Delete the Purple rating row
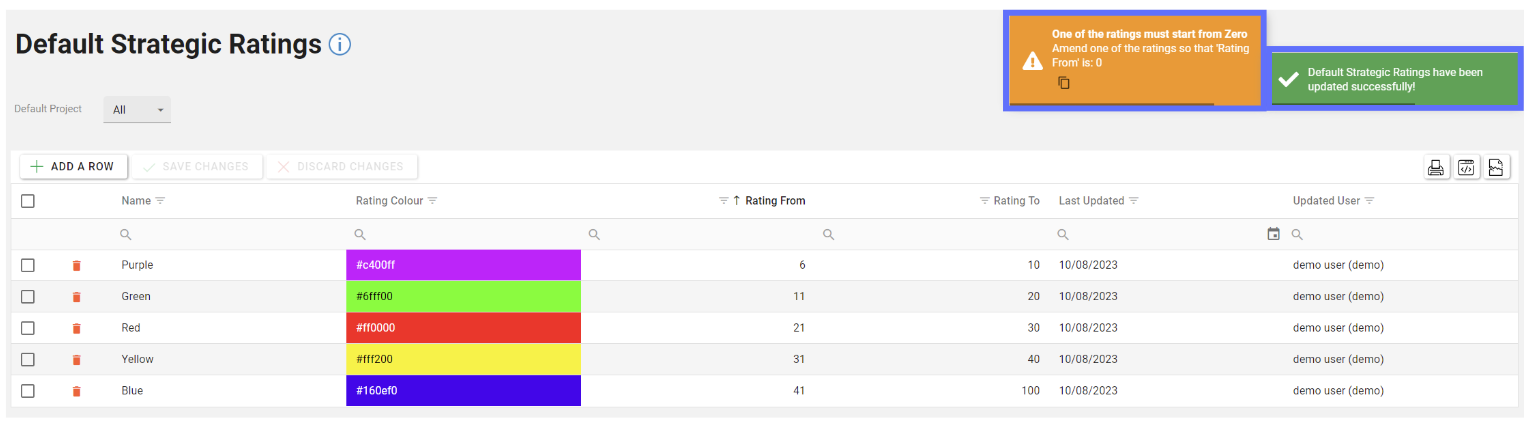This screenshot has height=426, width=1533. tap(77, 266)
